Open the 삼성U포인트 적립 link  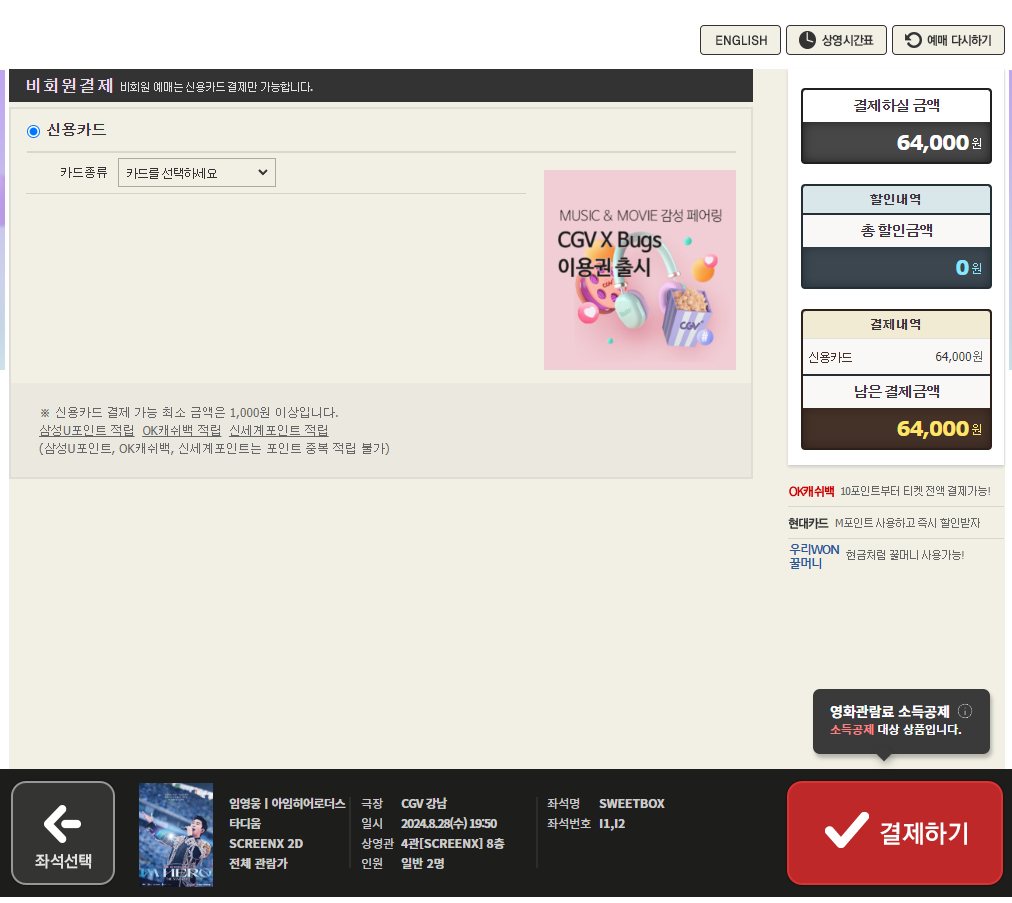pyautogui.click(x=86, y=430)
